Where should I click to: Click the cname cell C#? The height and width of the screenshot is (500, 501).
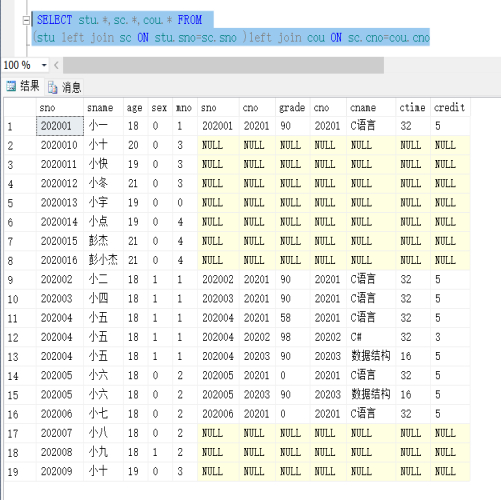tap(371, 337)
